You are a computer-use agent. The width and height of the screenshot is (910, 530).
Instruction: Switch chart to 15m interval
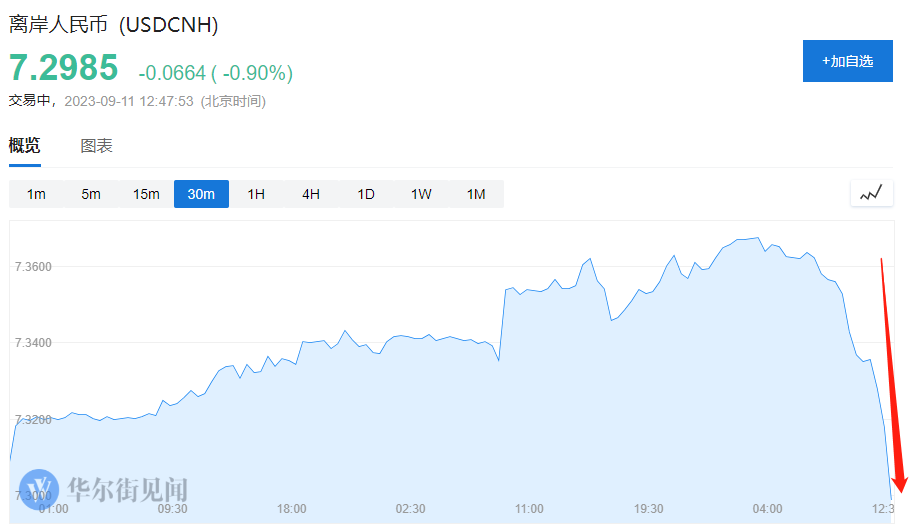point(146,194)
